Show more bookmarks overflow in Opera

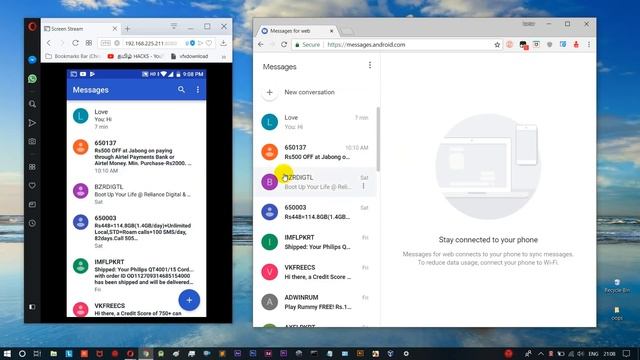224,57
